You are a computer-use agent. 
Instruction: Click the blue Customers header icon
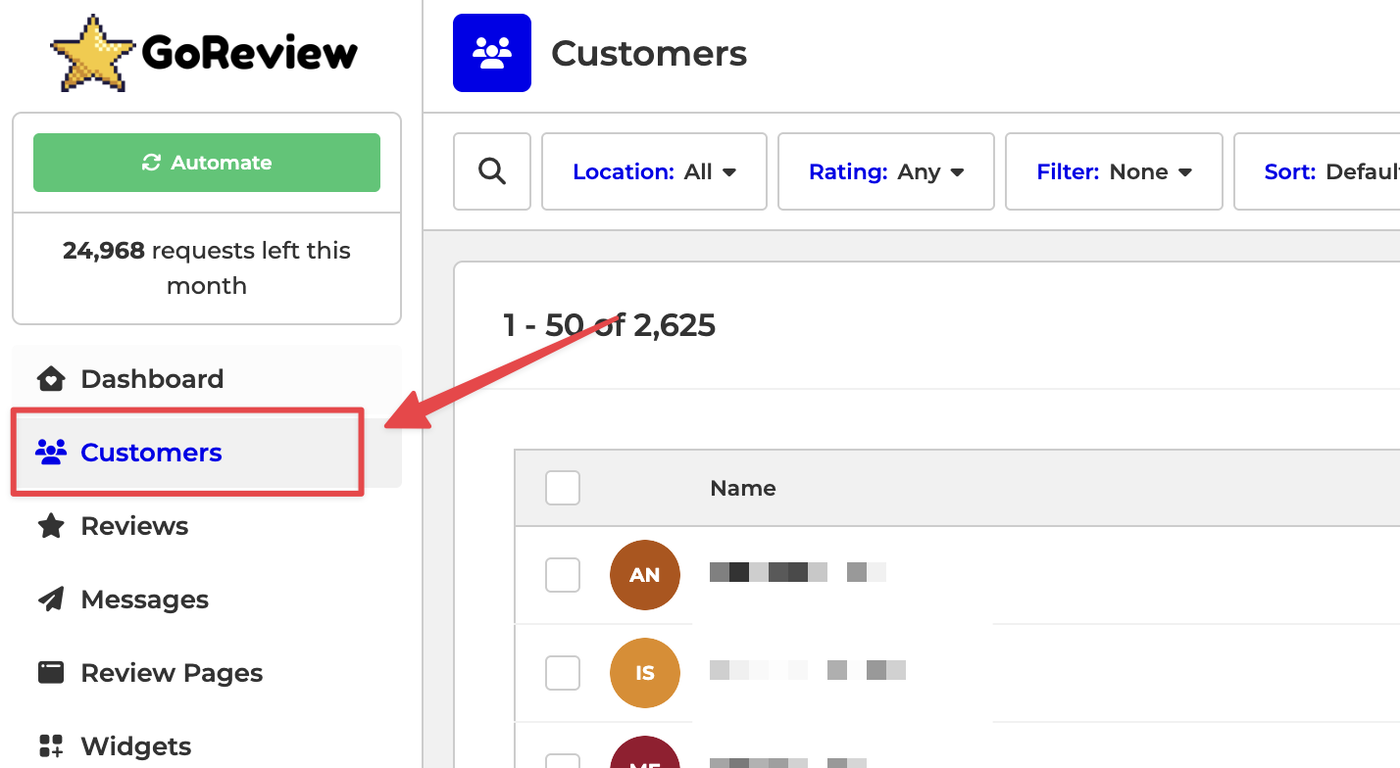pos(492,53)
